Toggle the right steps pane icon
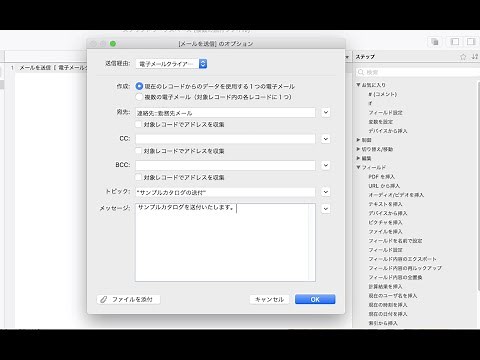480x360 pixels. [471, 42]
